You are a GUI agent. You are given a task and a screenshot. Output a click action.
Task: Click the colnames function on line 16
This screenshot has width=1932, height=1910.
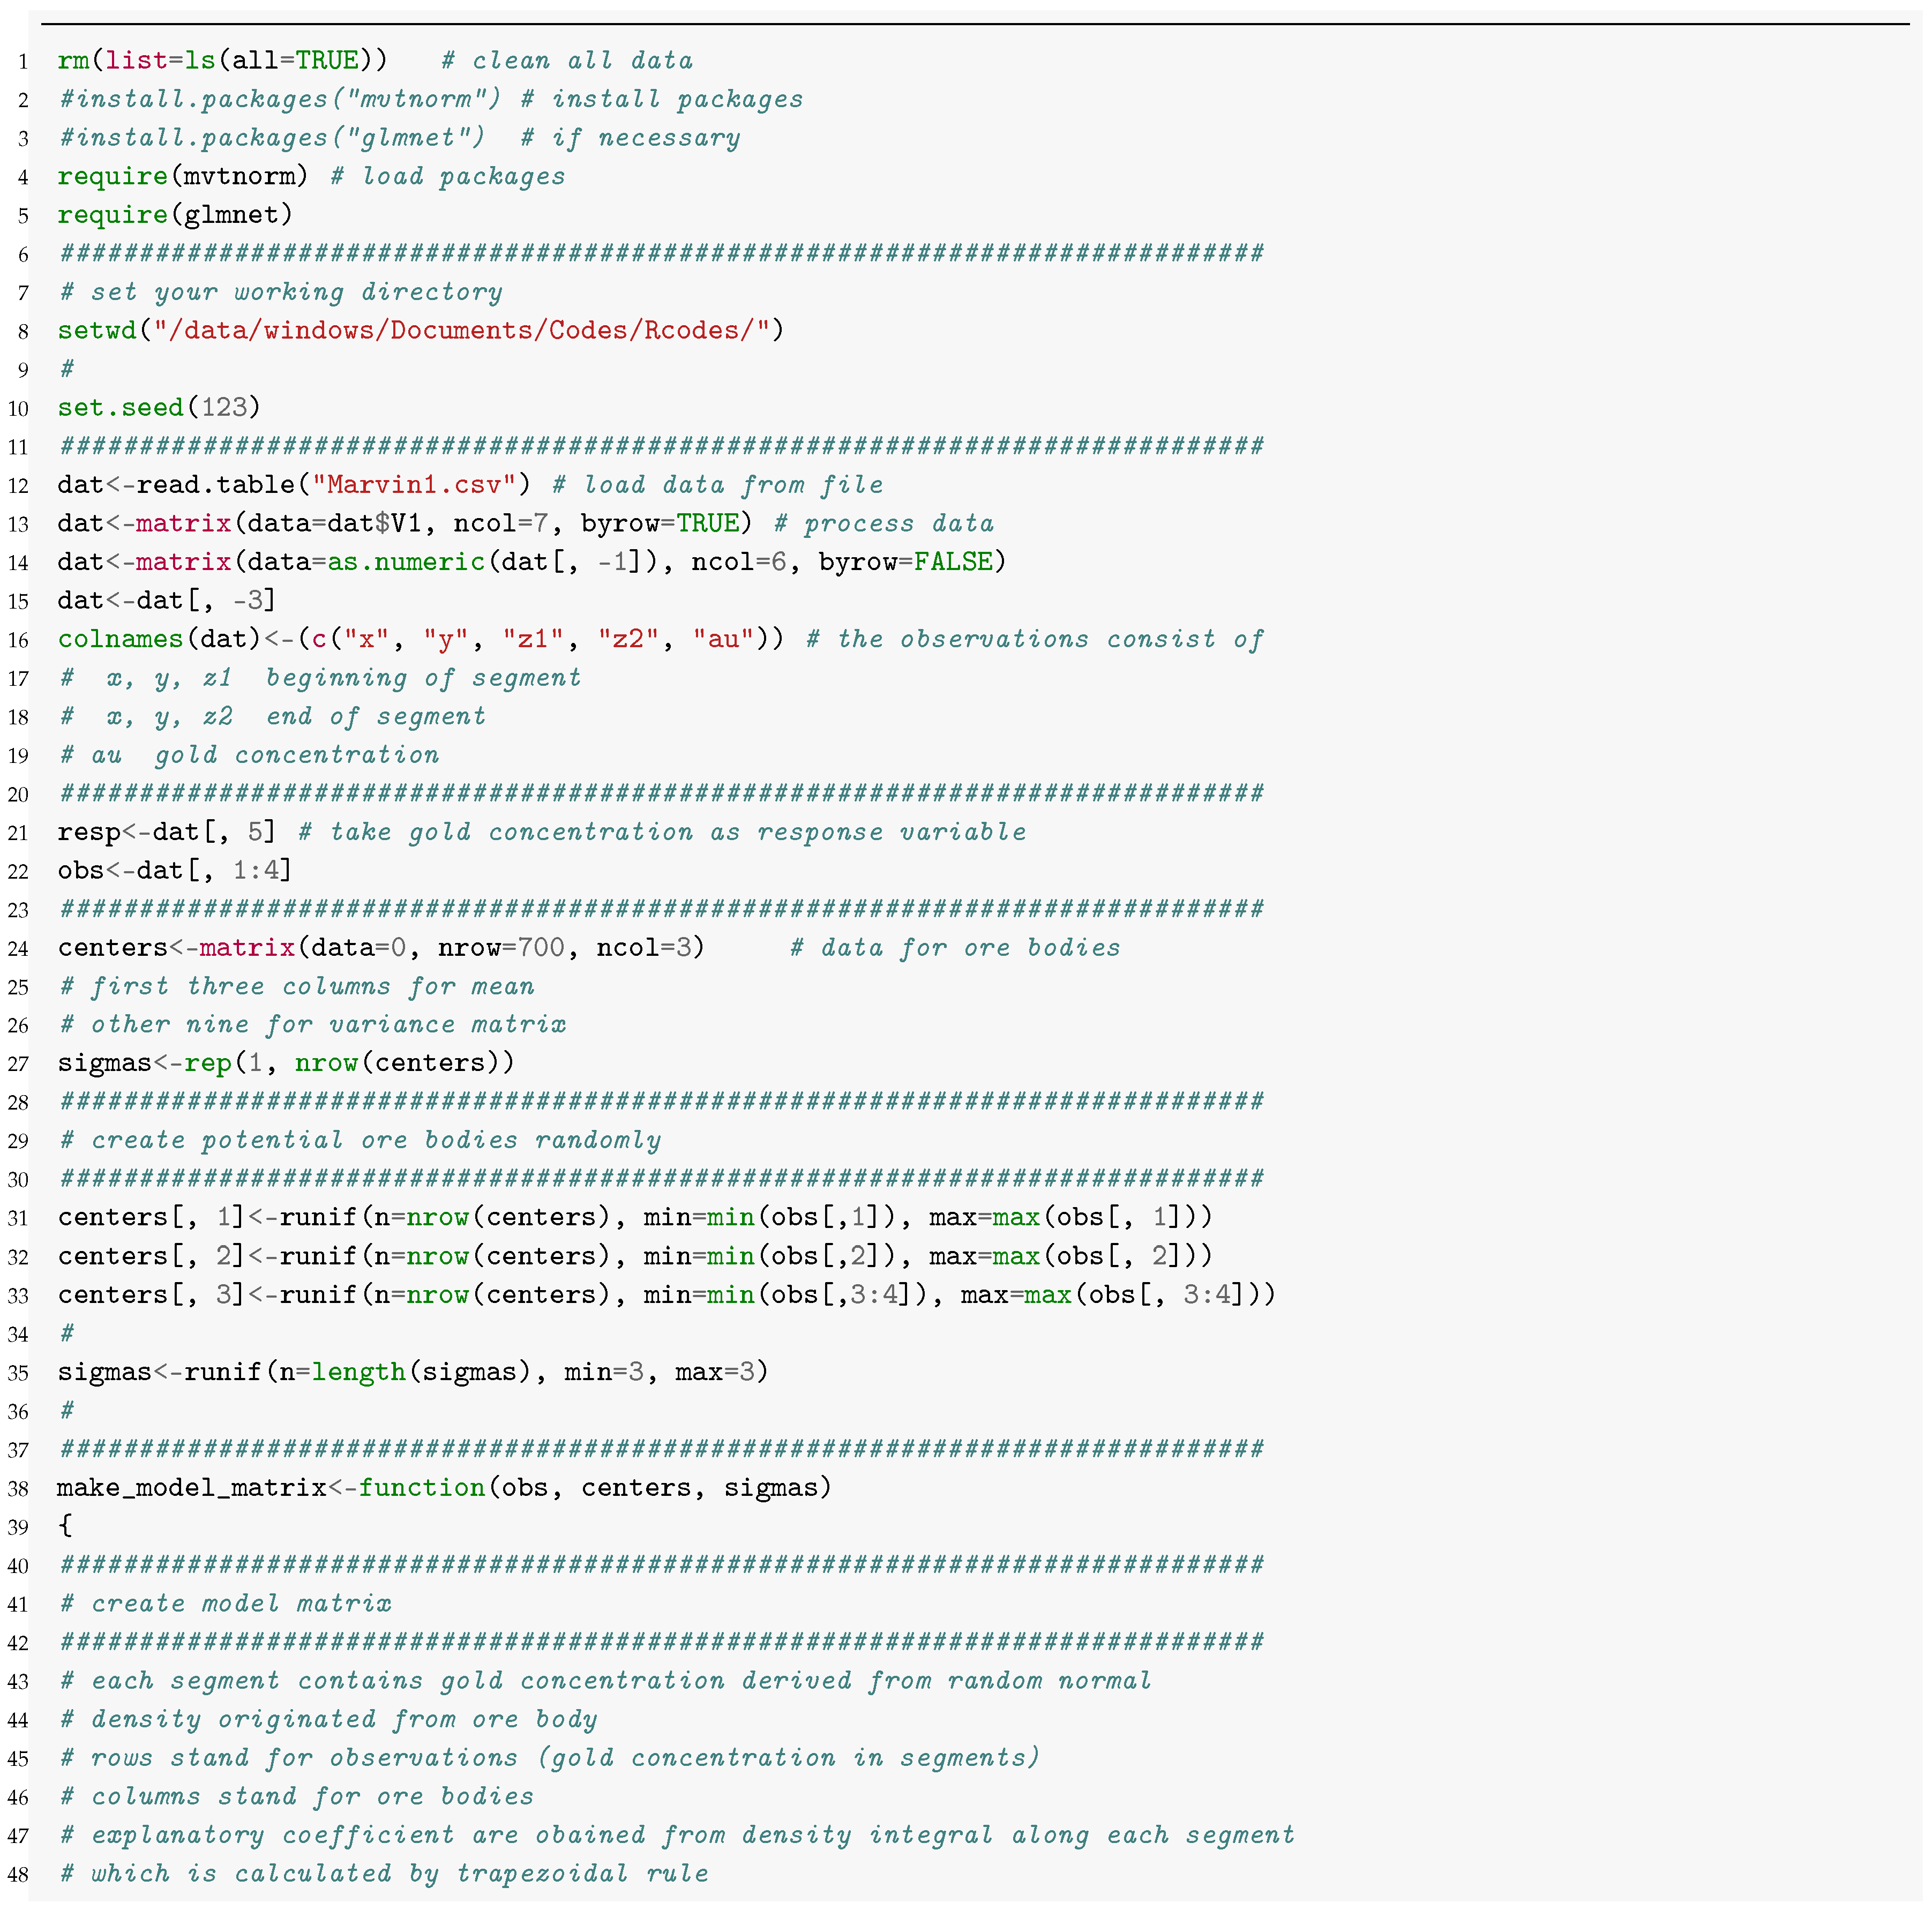(120, 640)
